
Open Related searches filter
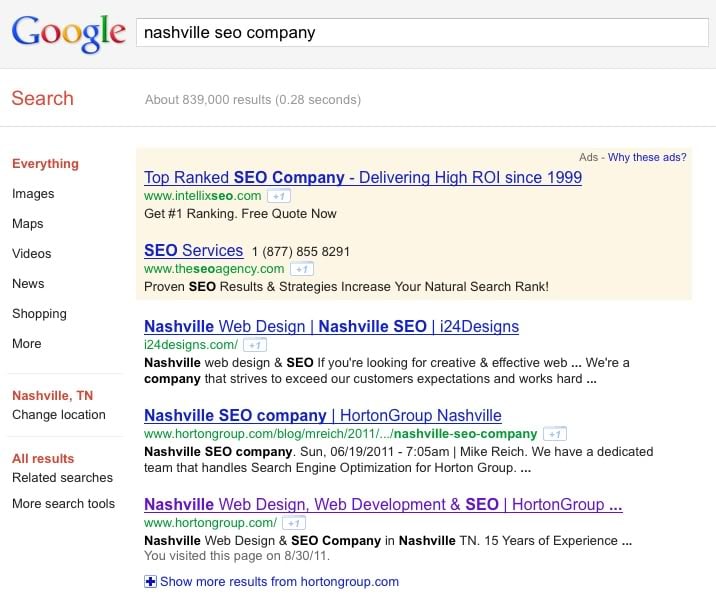point(62,477)
